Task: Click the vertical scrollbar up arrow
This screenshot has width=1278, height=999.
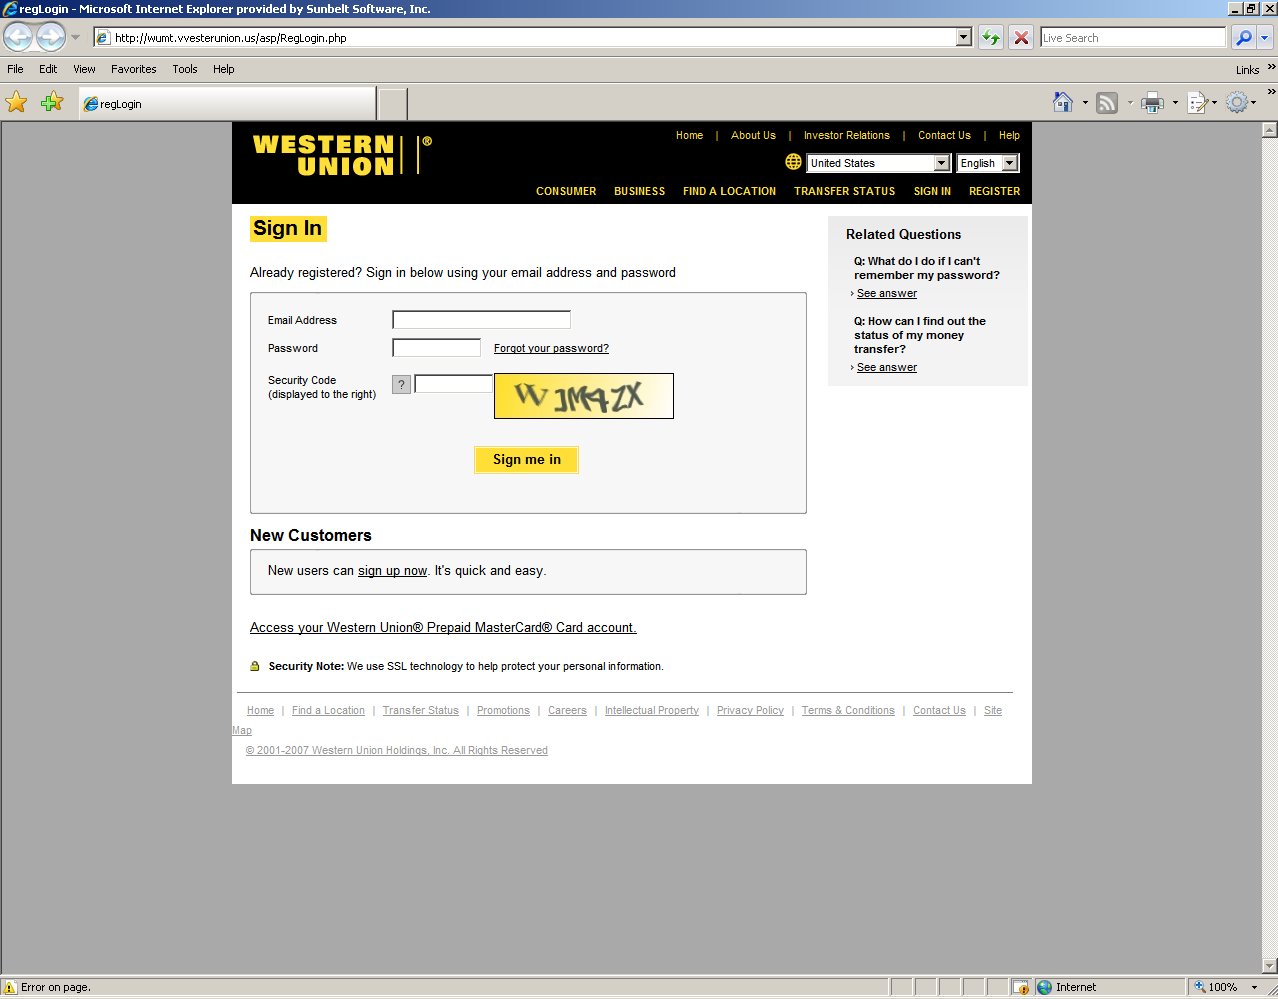Action: click(x=1270, y=130)
